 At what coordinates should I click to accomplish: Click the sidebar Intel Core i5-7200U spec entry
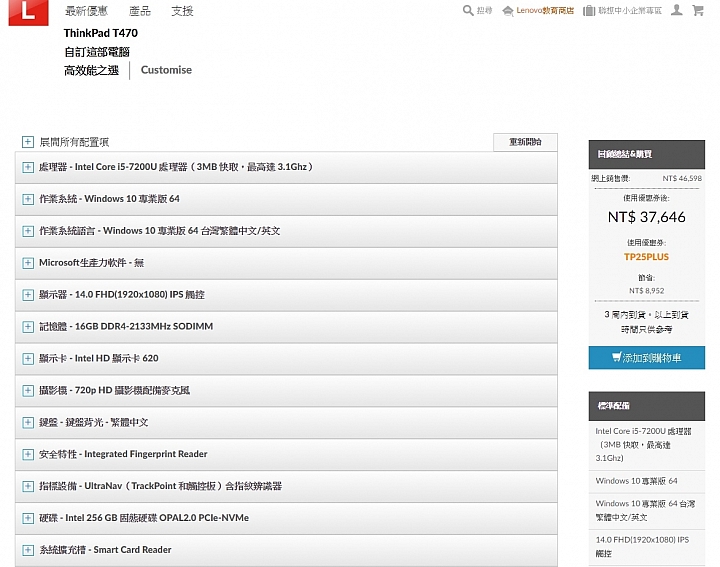[643, 444]
